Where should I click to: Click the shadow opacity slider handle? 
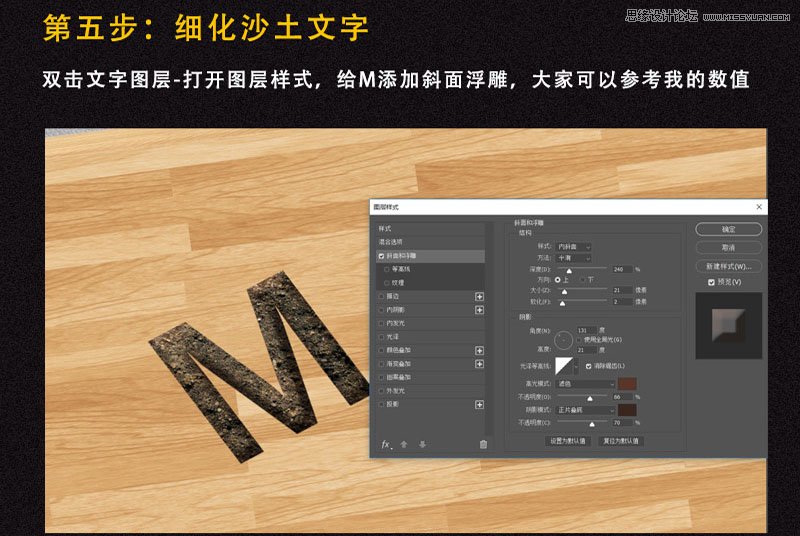pos(592,424)
